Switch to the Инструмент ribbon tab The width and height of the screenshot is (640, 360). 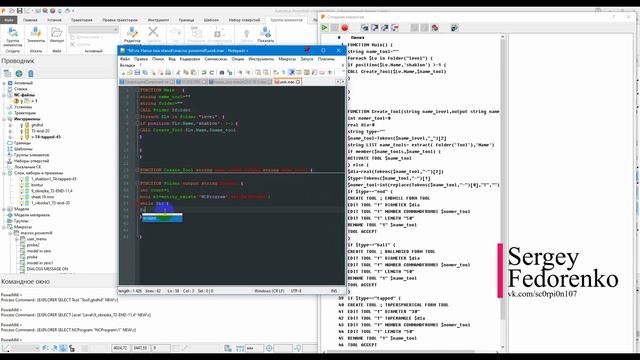coord(158,20)
